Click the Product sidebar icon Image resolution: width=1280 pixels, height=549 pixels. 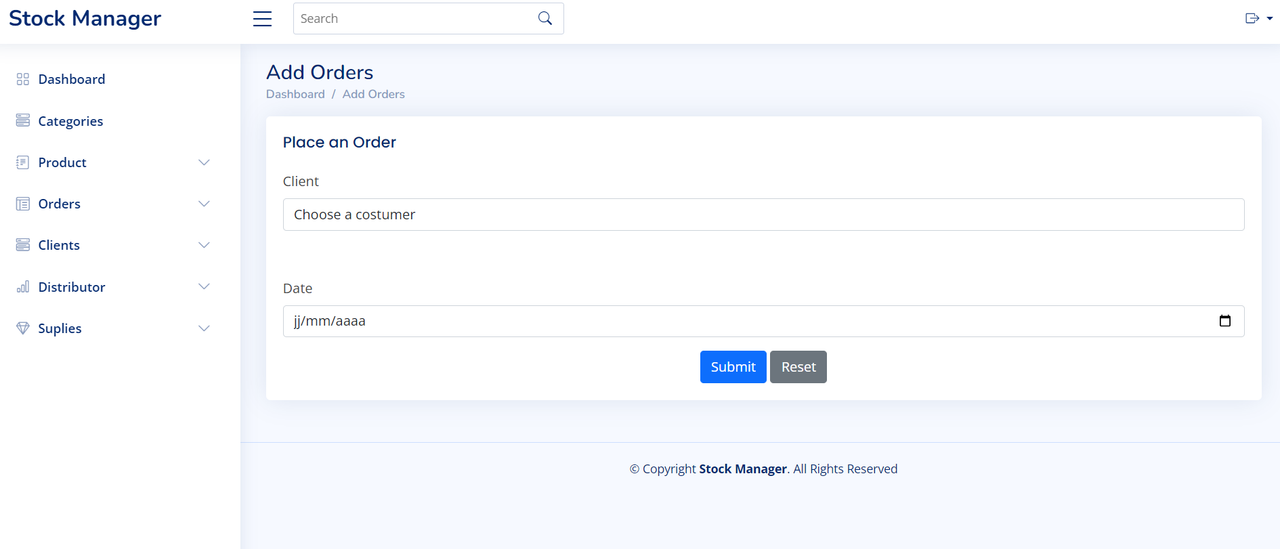pyautogui.click(x=23, y=162)
